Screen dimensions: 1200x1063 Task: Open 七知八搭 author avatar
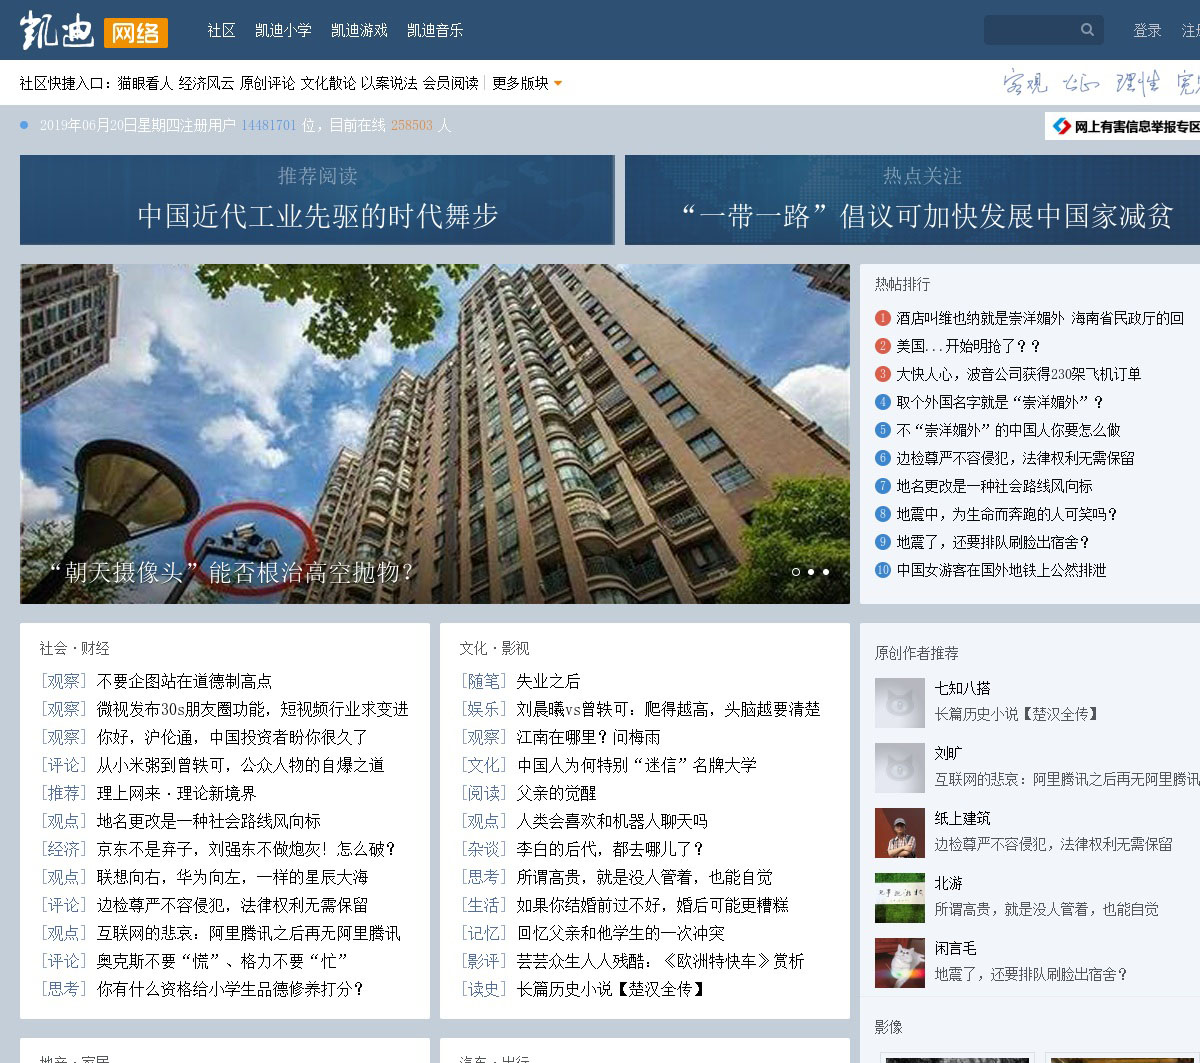pyautogui.click(x=900, y=703)
